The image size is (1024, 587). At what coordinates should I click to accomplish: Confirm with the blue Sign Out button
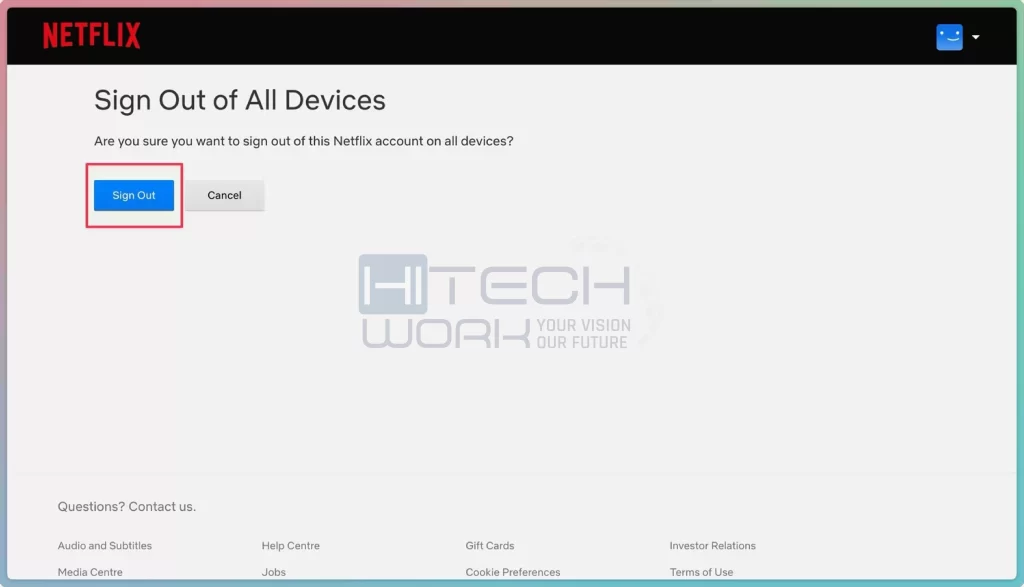134,195
